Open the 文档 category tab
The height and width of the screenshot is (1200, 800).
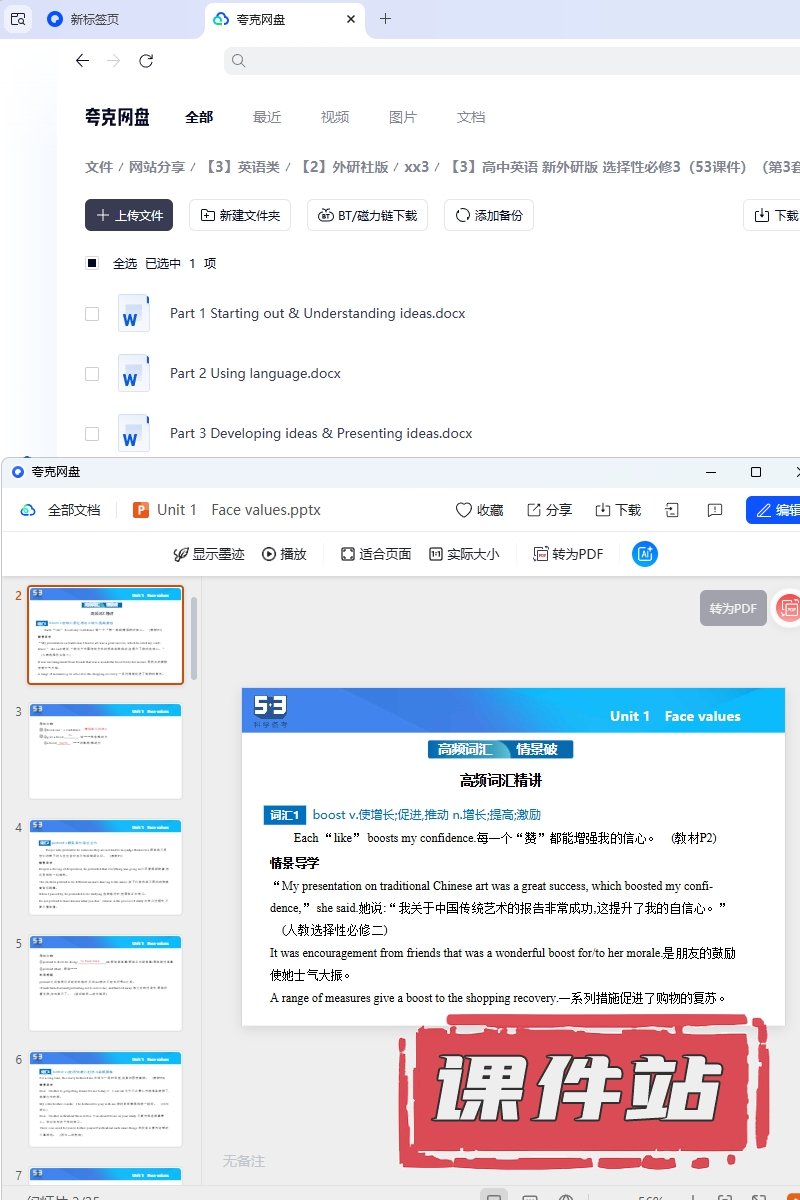(470, 117)
